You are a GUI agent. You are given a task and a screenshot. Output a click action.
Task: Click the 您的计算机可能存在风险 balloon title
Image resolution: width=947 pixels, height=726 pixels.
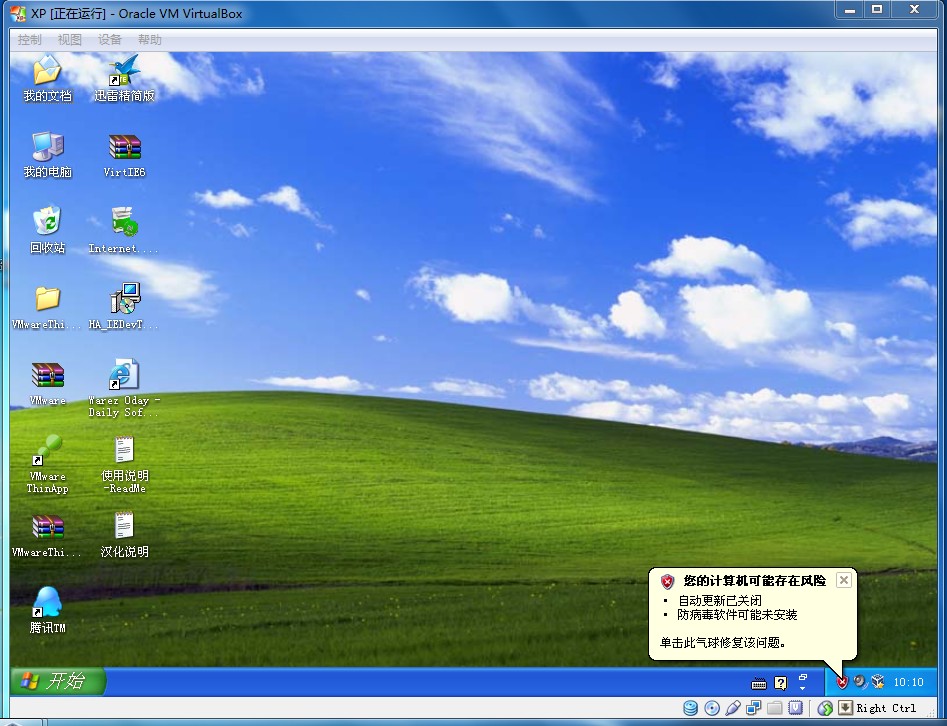(754, 581)
